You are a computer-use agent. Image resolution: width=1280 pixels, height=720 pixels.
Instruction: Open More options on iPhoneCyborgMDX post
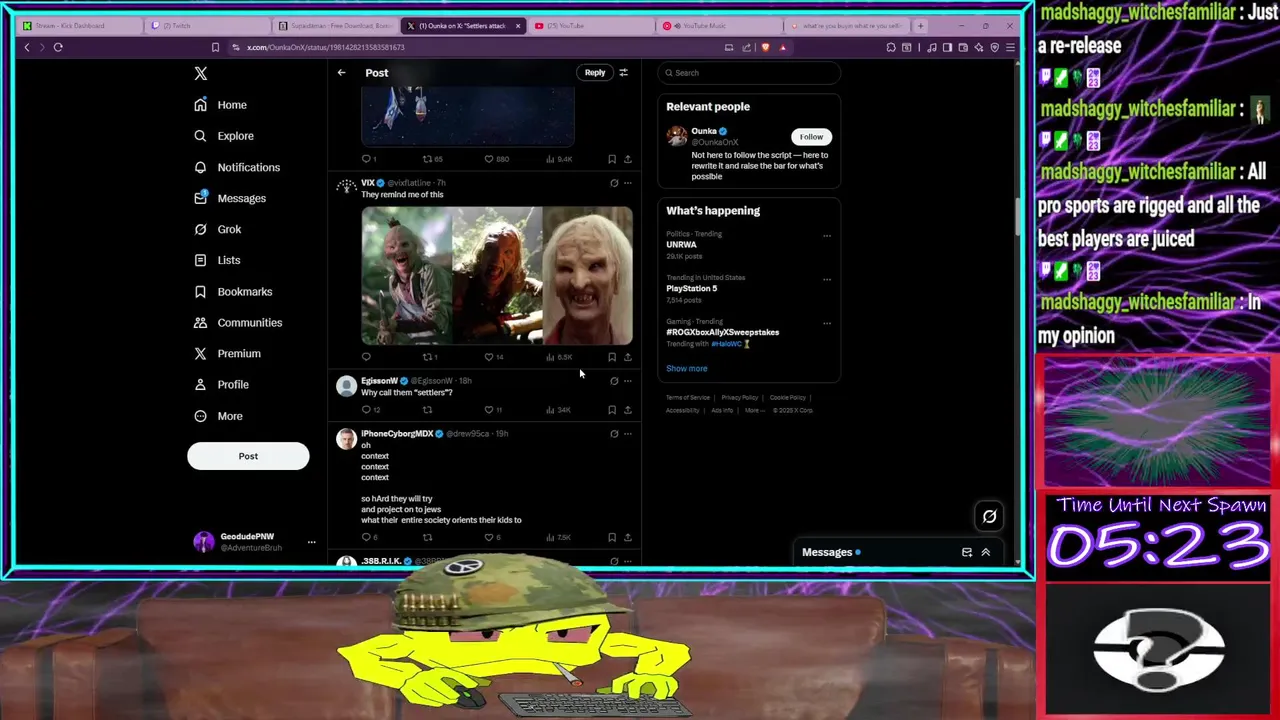(628, 434)
